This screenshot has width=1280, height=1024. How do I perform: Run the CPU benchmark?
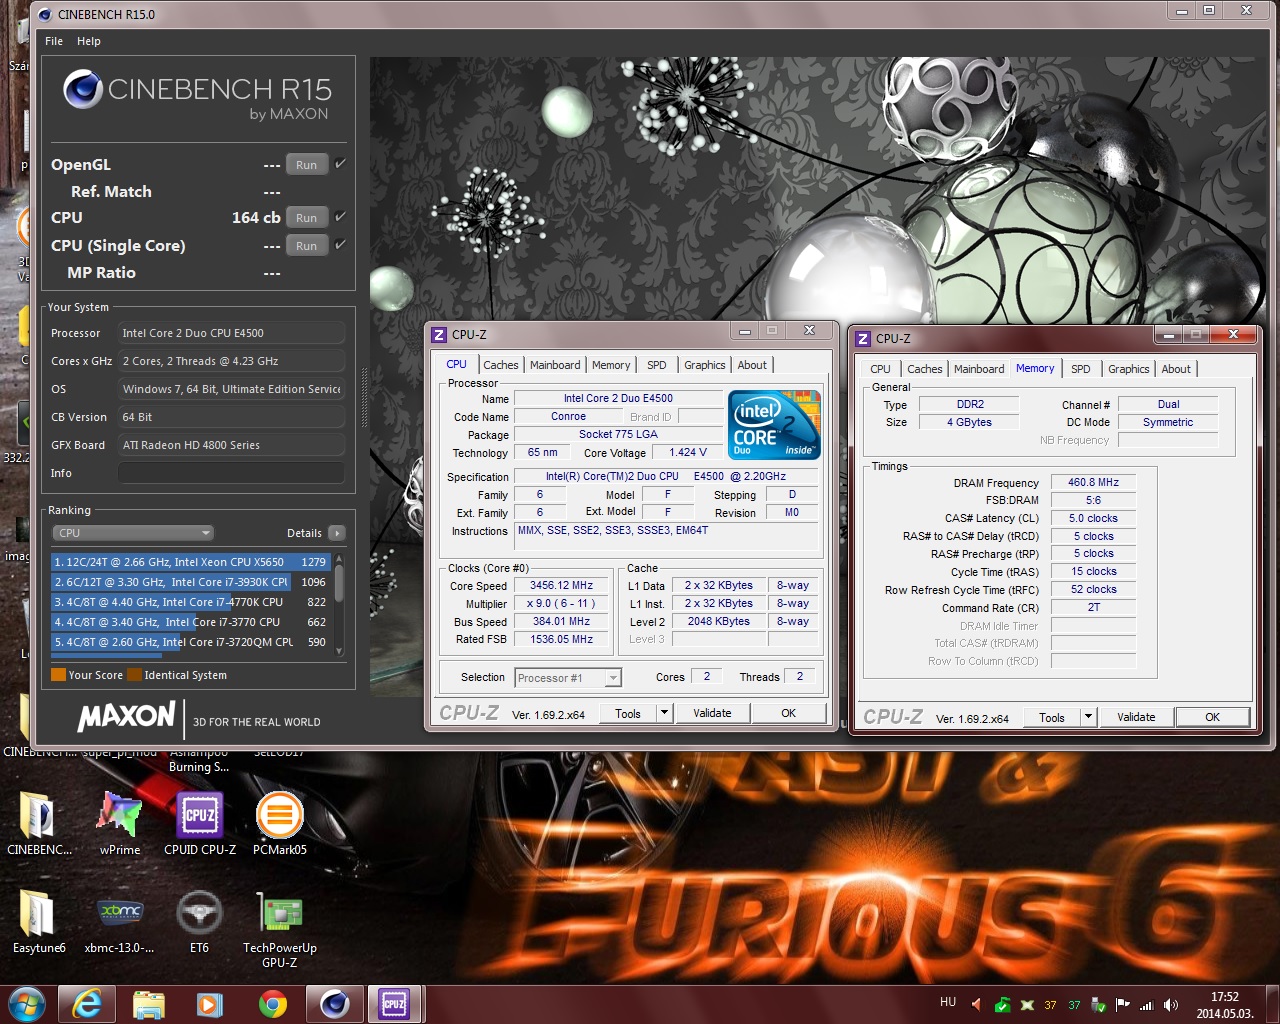click(307, 218)
